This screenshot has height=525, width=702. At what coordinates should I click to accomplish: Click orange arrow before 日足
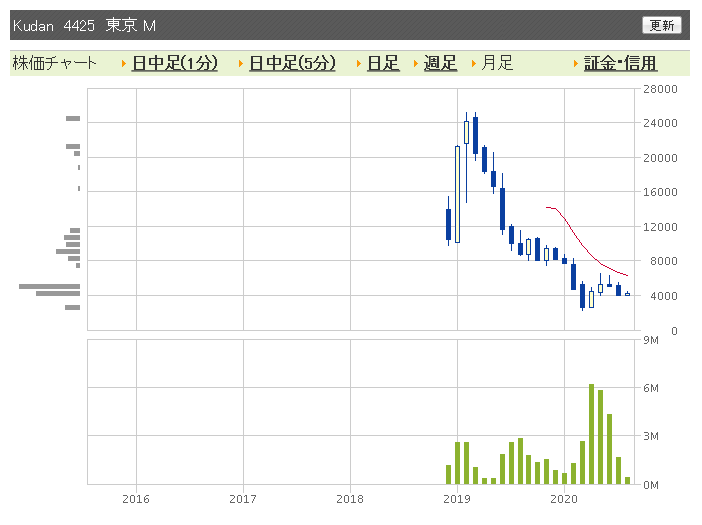point(359,64)
